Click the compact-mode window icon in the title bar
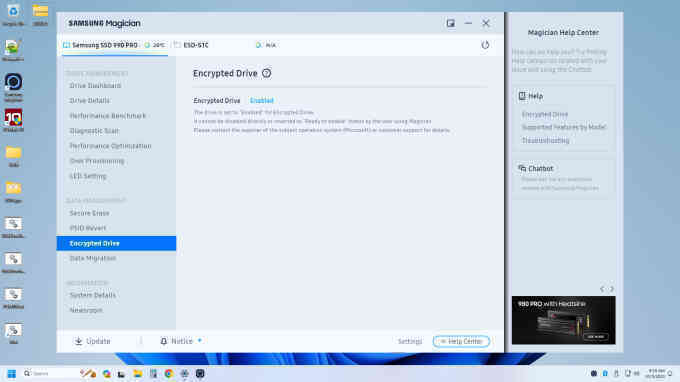Viewport: 680px width, 382px height. pos(451,23)
